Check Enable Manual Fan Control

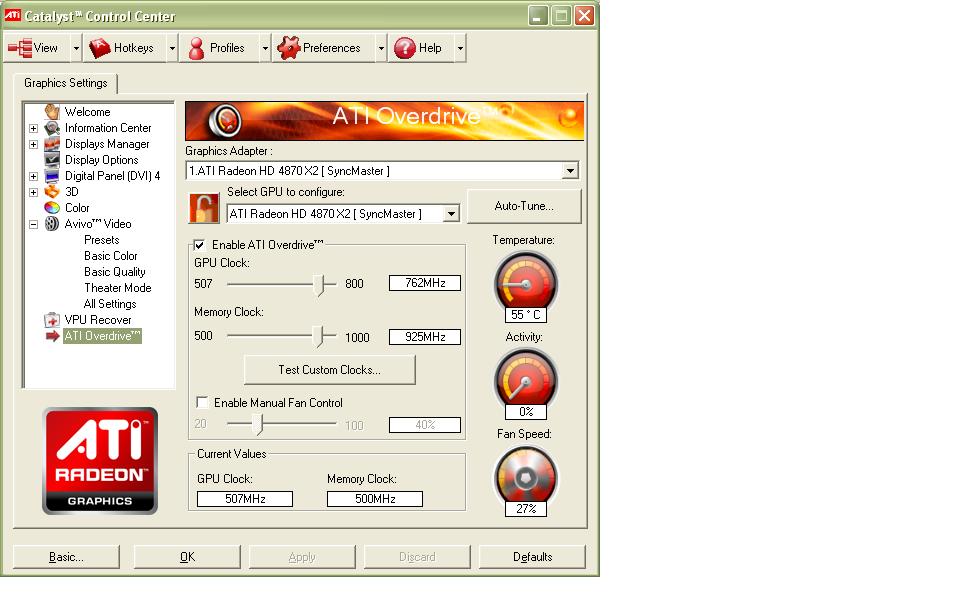pos(202,402)
